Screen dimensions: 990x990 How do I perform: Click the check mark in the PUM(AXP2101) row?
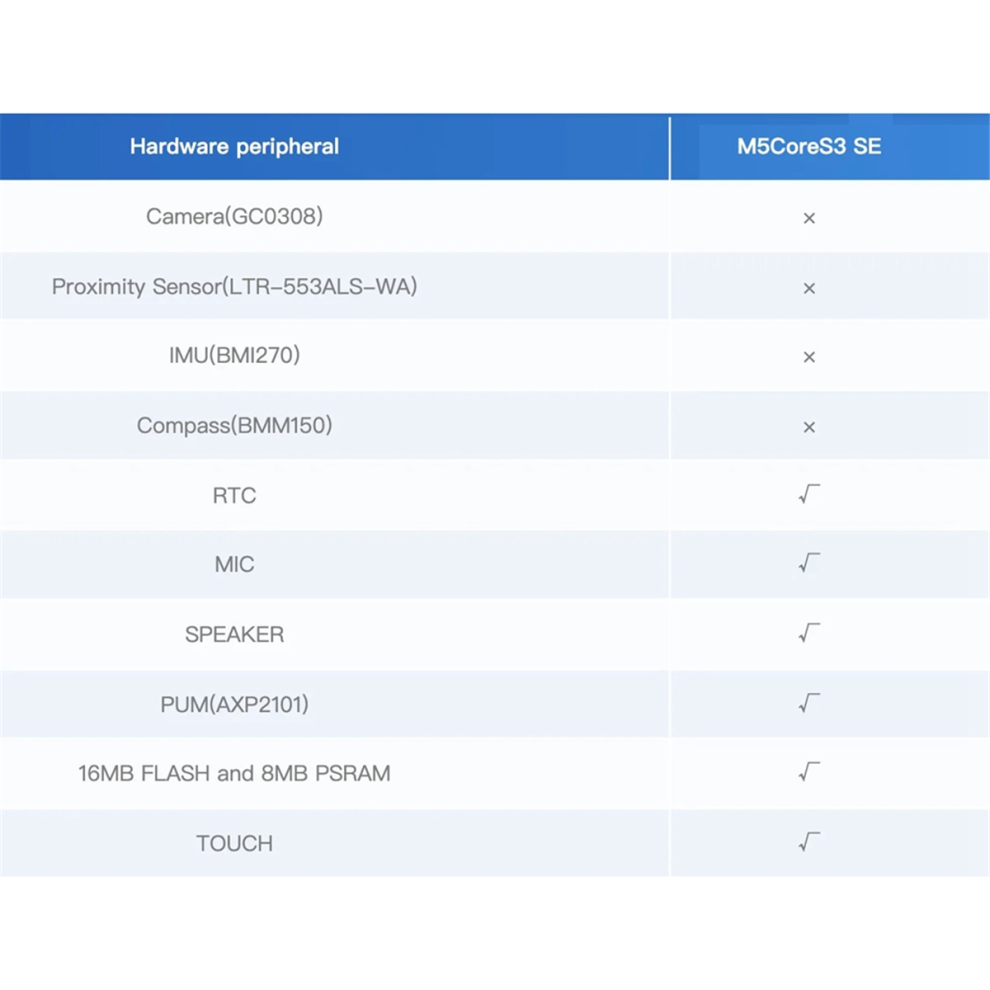coord(809,703)
